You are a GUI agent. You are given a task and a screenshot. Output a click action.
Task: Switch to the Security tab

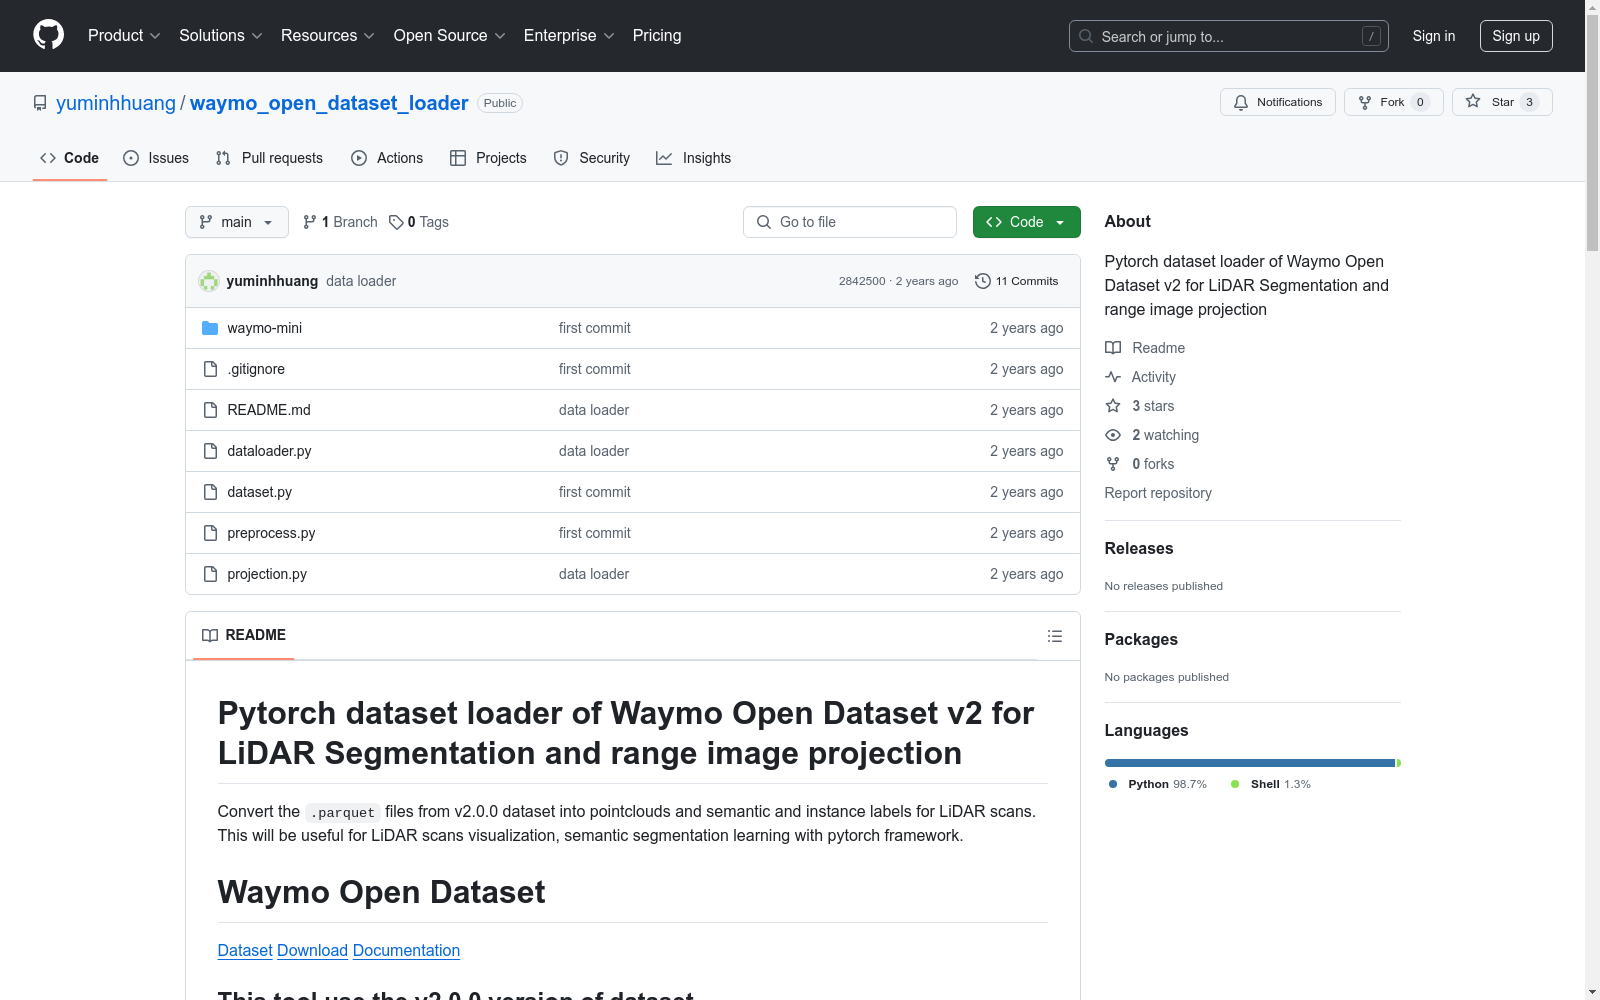(x=592, y=158)
